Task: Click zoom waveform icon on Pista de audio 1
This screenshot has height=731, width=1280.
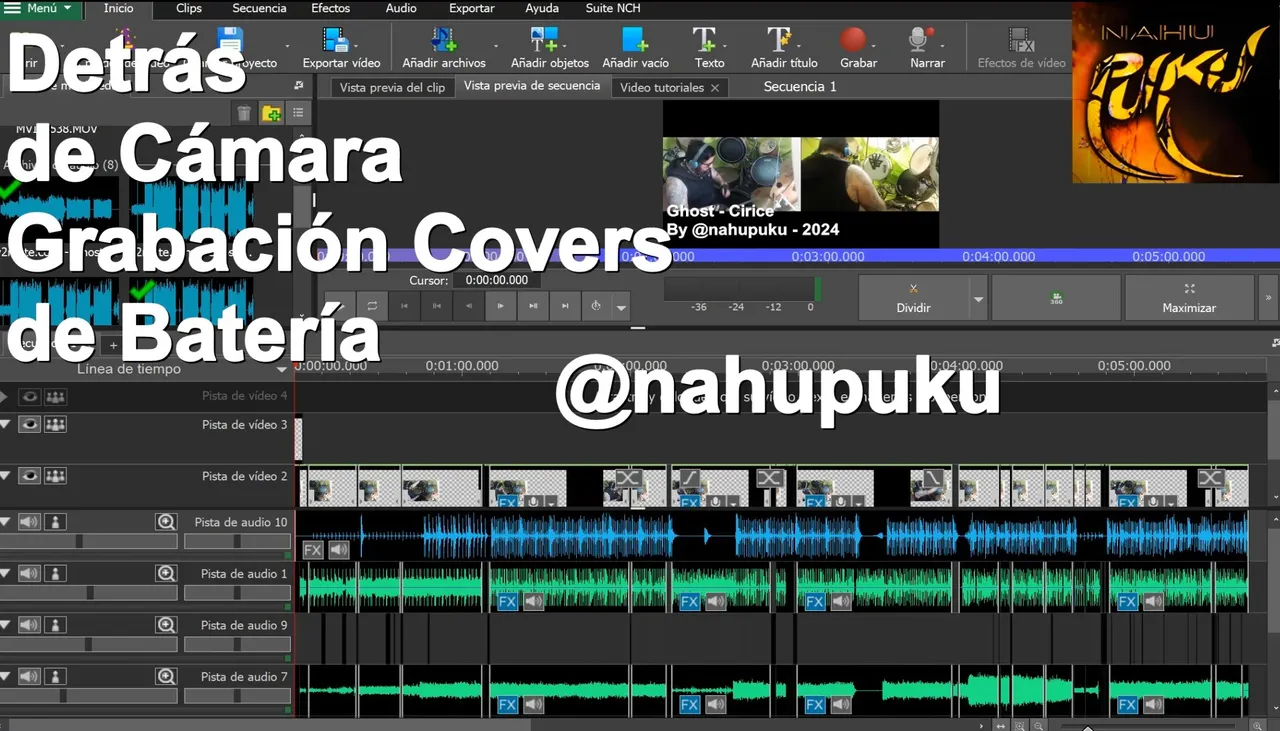Action: pos(166,574)
